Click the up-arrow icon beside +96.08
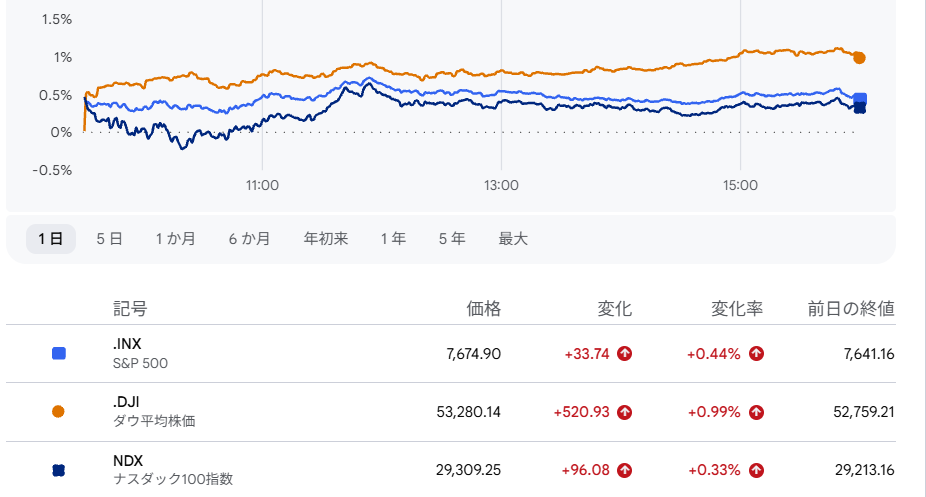The width and height of the screenshot is (926, 497). tap(624, 470)
